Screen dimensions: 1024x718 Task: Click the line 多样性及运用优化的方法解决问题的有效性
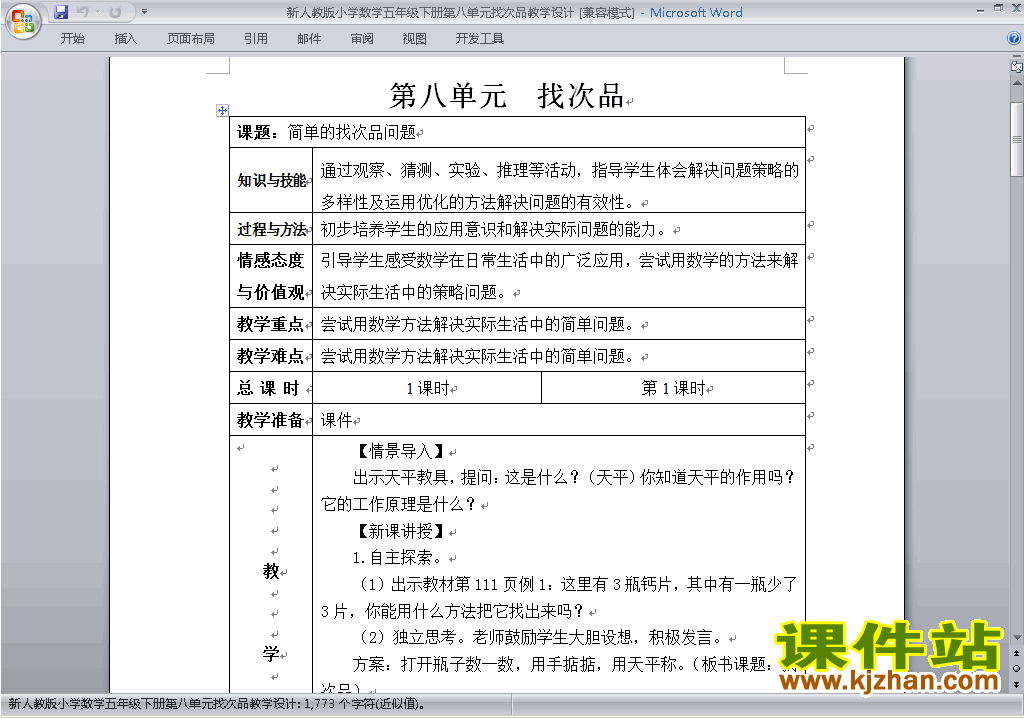click(476, 203)
